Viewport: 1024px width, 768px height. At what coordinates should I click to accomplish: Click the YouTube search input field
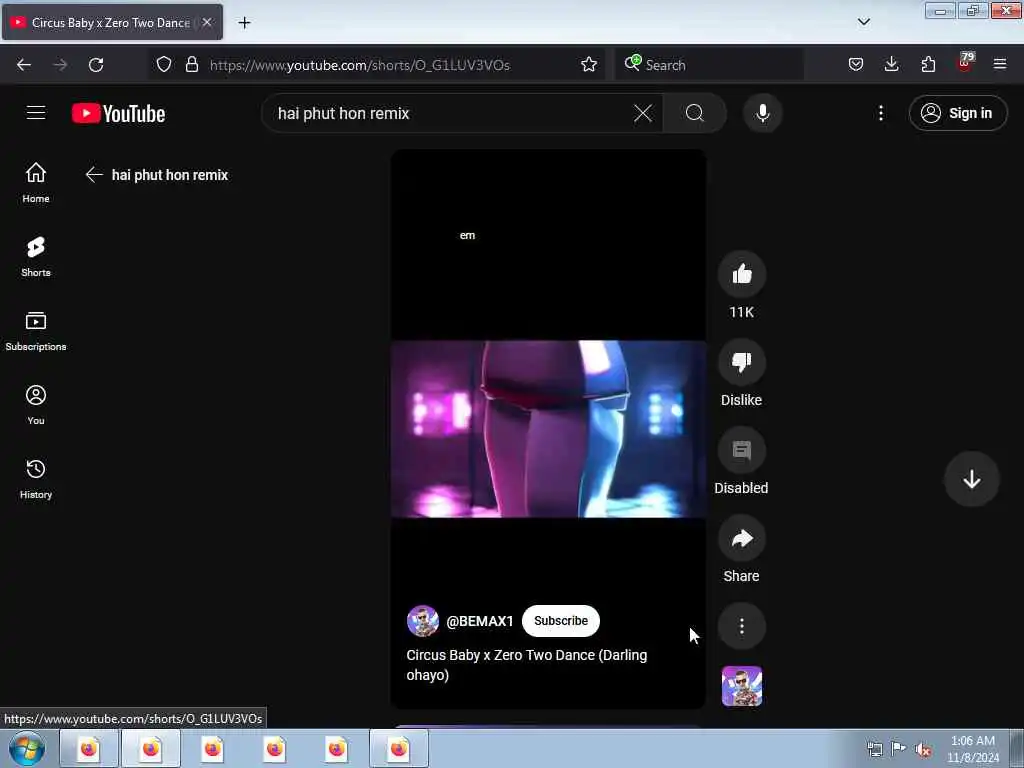[451, 113]
